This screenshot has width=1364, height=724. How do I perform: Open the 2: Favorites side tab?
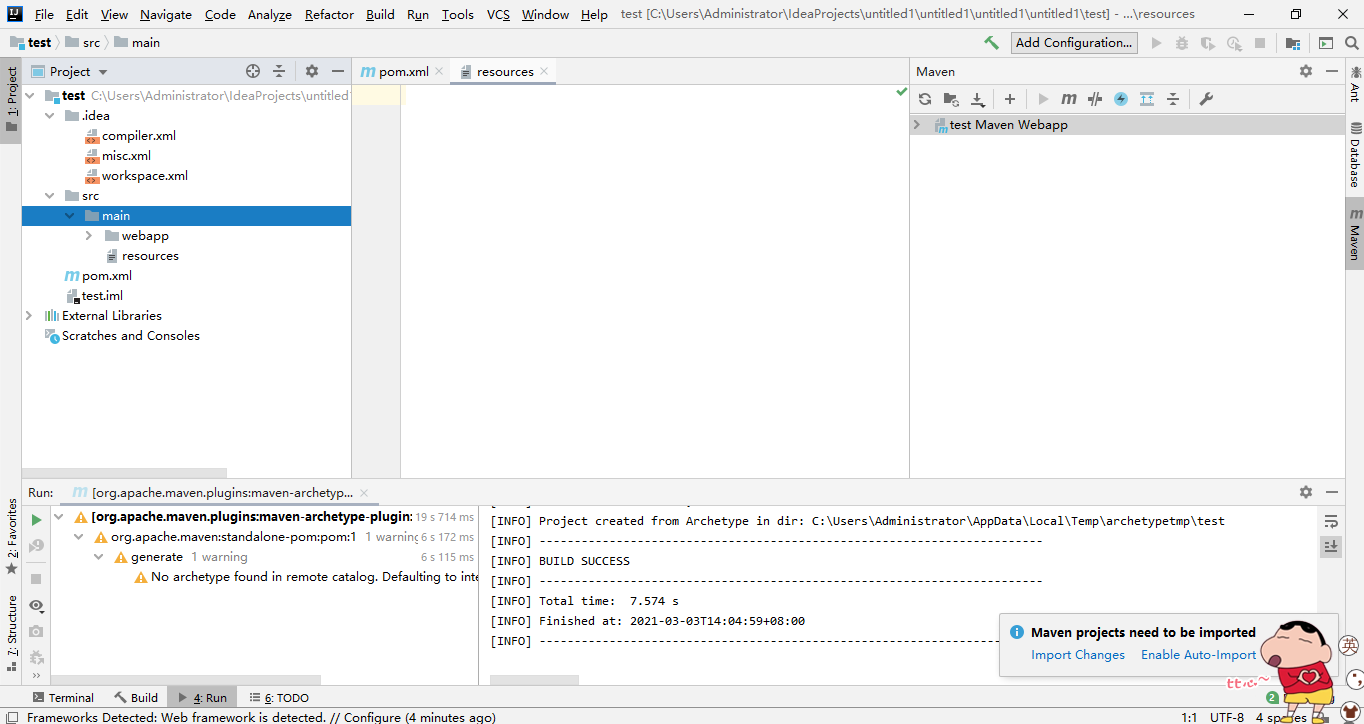[11, 536]
